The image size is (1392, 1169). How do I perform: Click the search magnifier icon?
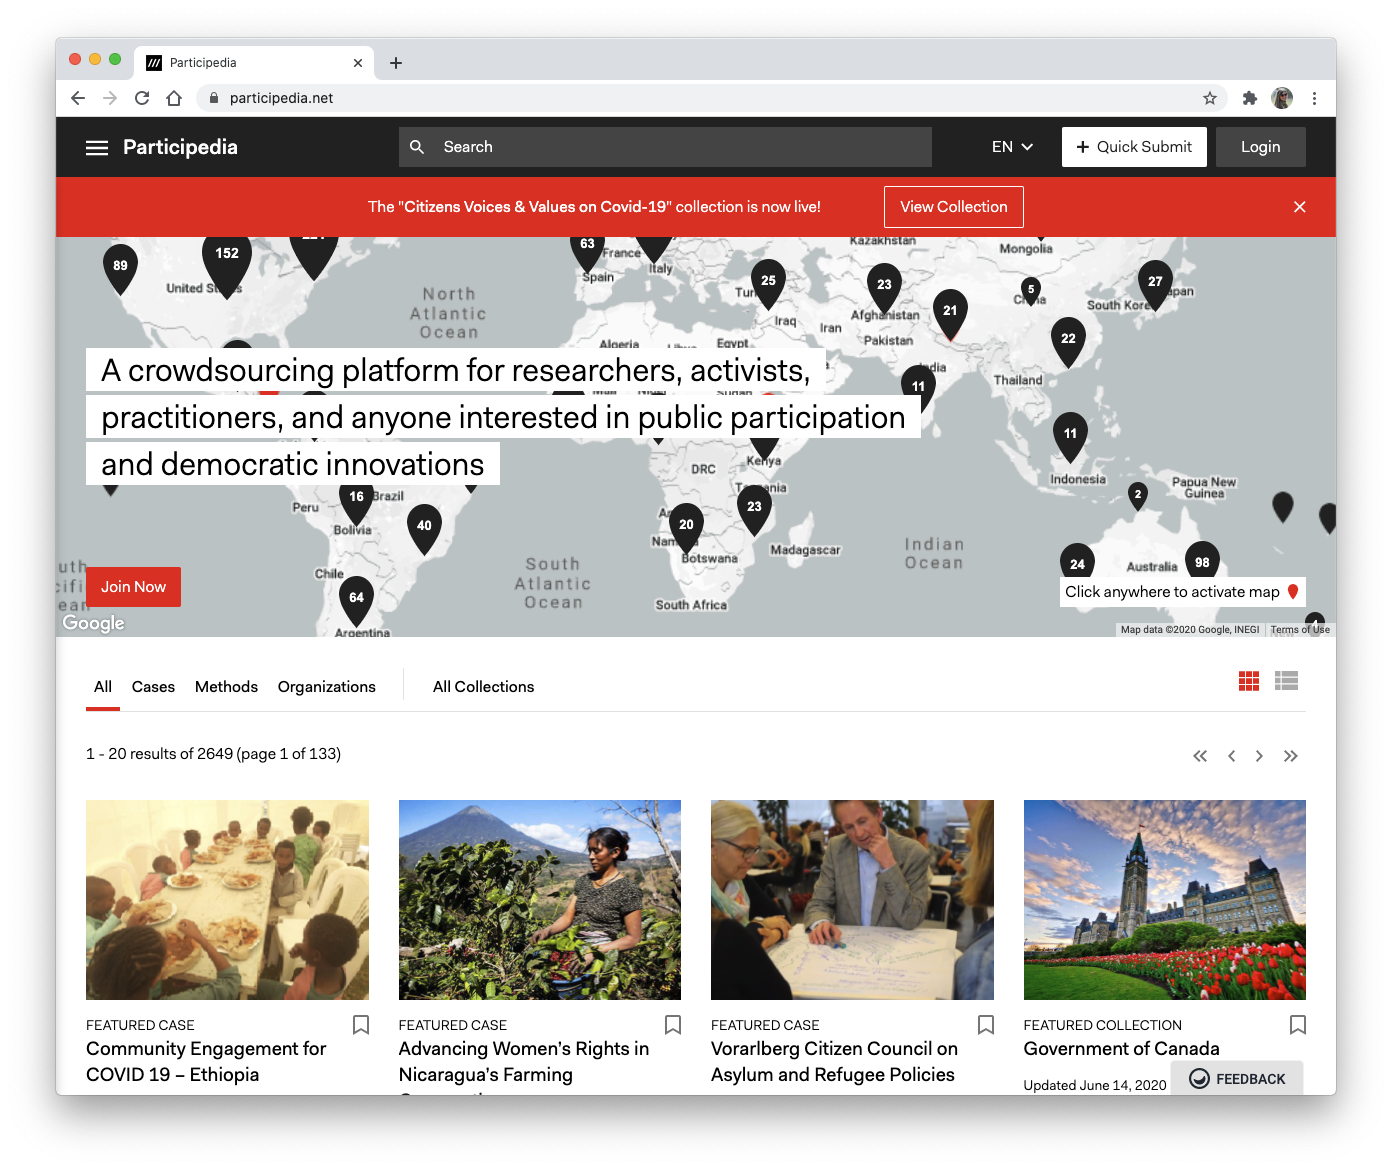417,147
